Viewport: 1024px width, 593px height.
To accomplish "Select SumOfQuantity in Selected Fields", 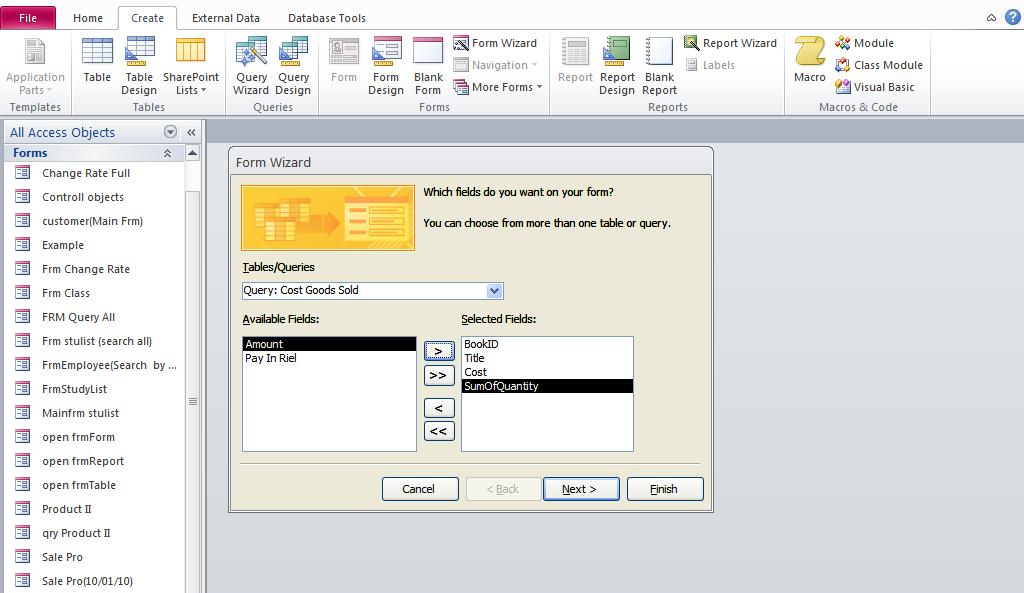I will [547, 386].
